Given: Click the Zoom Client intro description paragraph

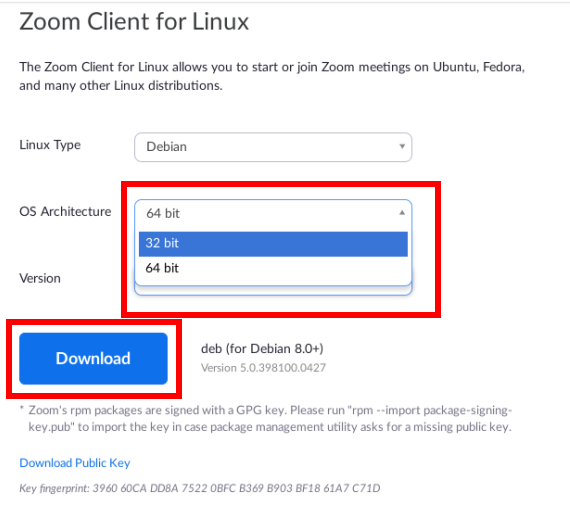Looking at the screenshot, I should [272, 76].
